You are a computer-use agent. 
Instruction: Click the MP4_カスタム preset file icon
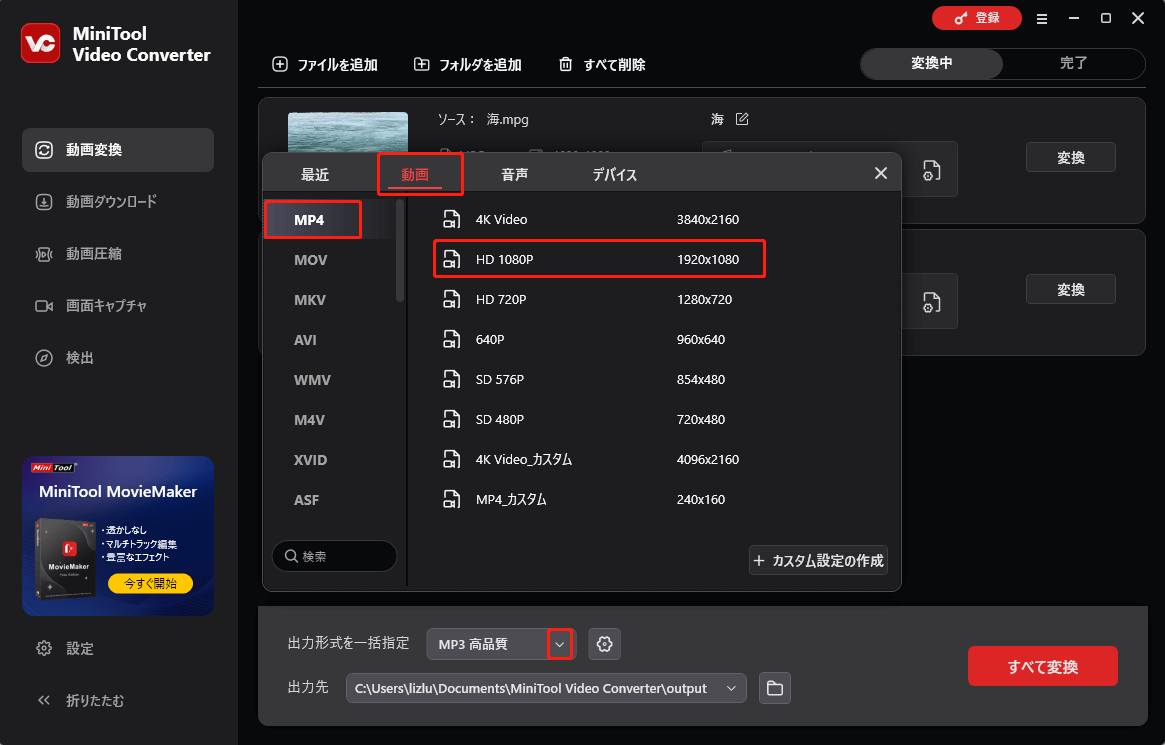(452, 500)
